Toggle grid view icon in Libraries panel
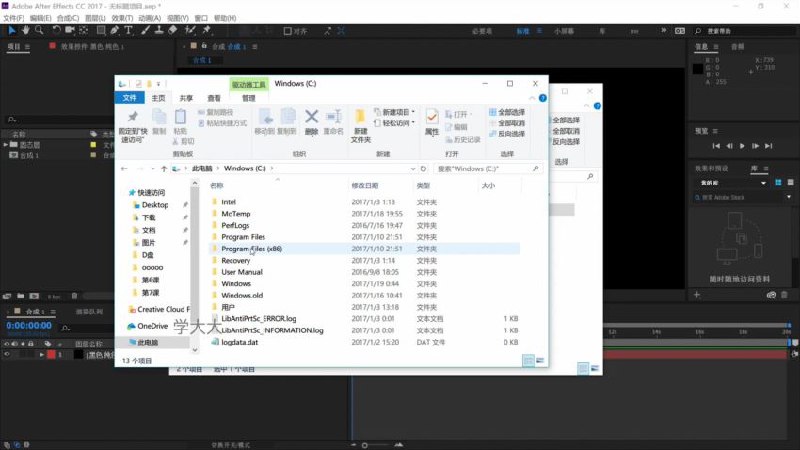 [x=778, y=182]
